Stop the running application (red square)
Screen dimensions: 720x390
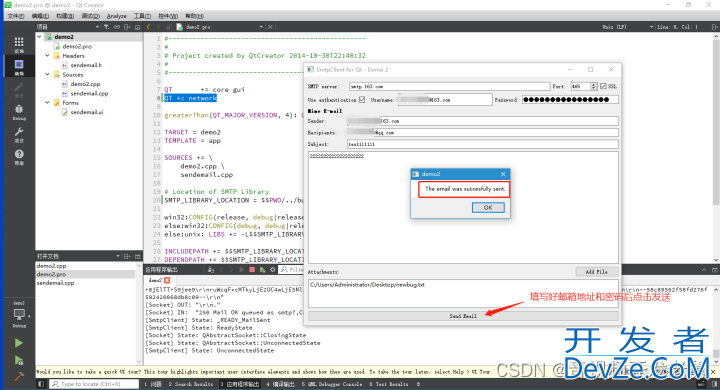(252, 270)
